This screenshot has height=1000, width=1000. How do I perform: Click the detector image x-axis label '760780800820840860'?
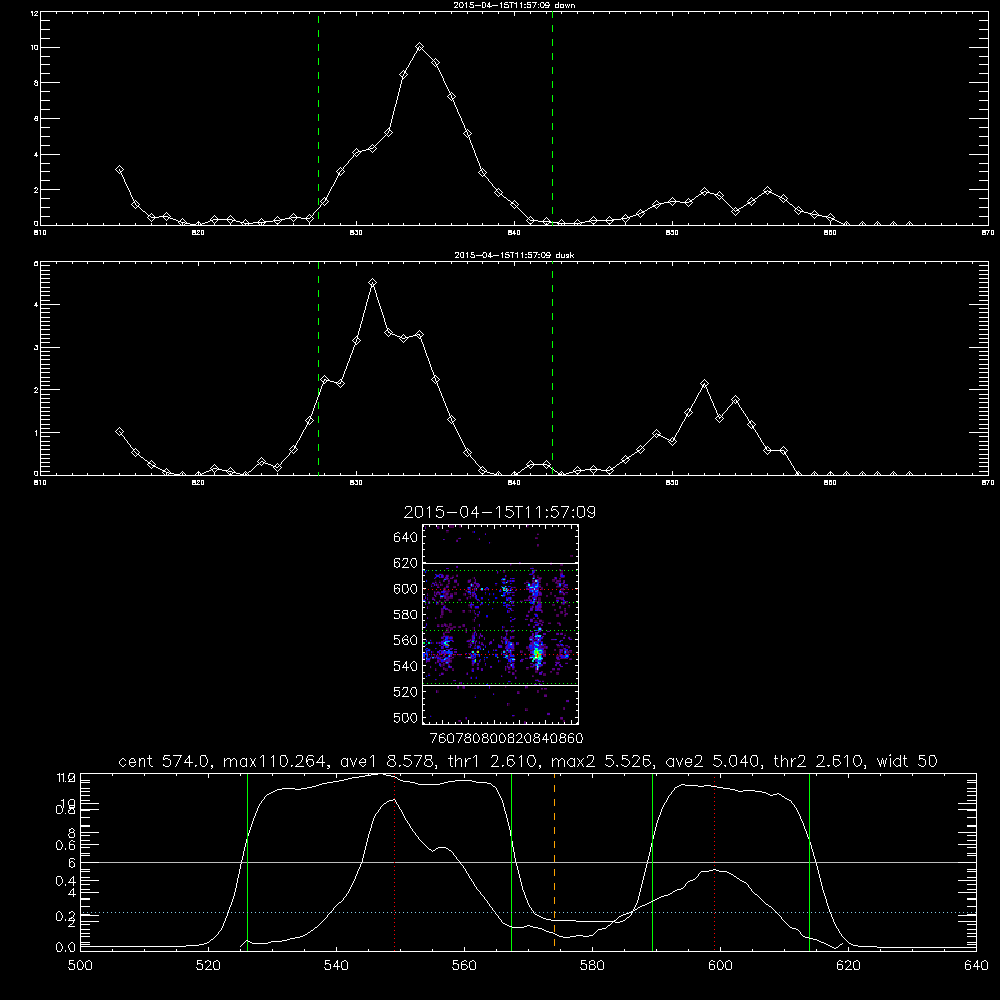click(507, 738)
